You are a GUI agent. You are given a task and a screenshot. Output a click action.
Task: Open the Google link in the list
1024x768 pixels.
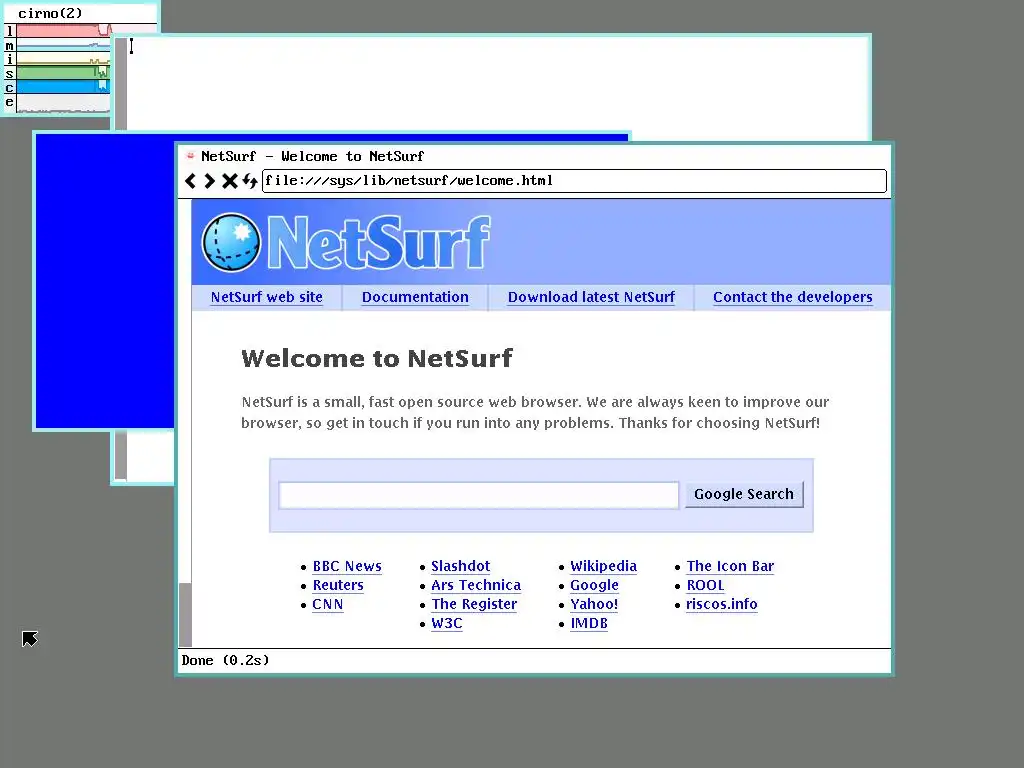tap(594, 585)
